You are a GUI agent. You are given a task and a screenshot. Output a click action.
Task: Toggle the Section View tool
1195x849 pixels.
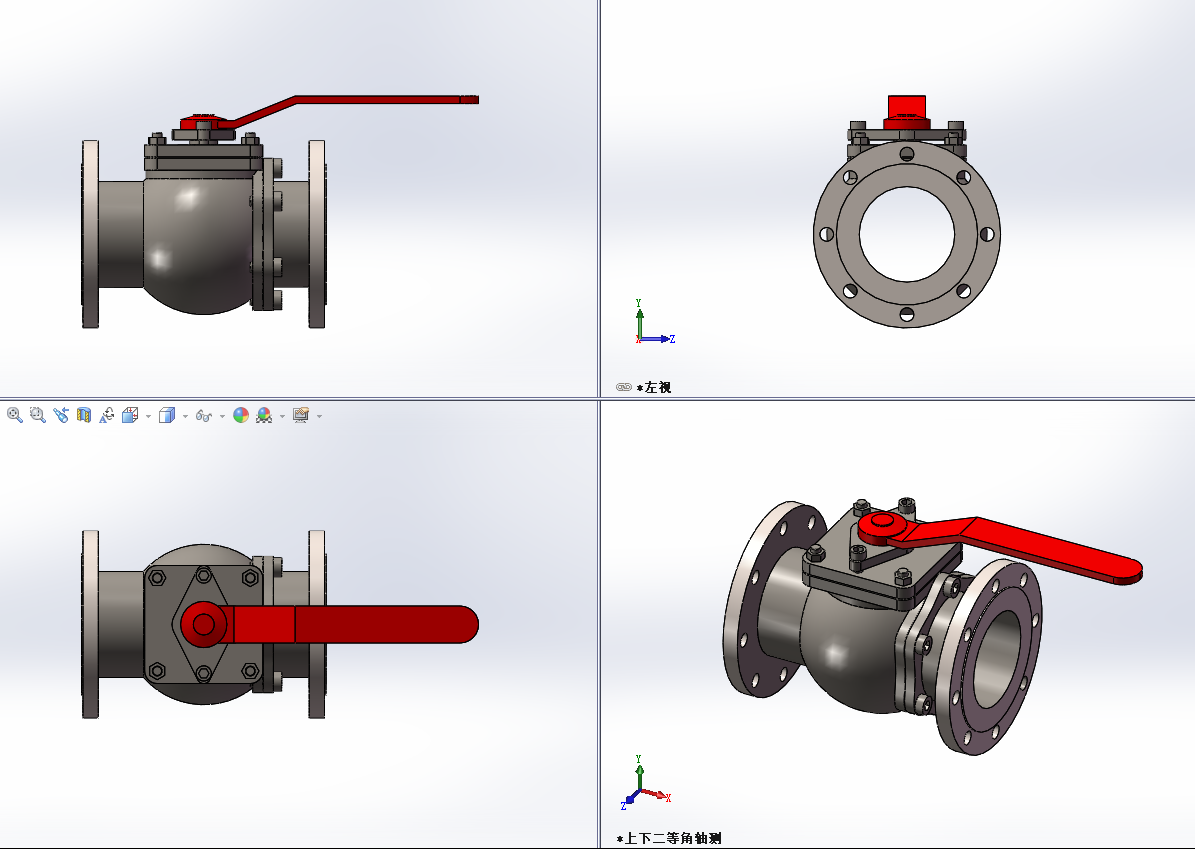tap(84, 415)
